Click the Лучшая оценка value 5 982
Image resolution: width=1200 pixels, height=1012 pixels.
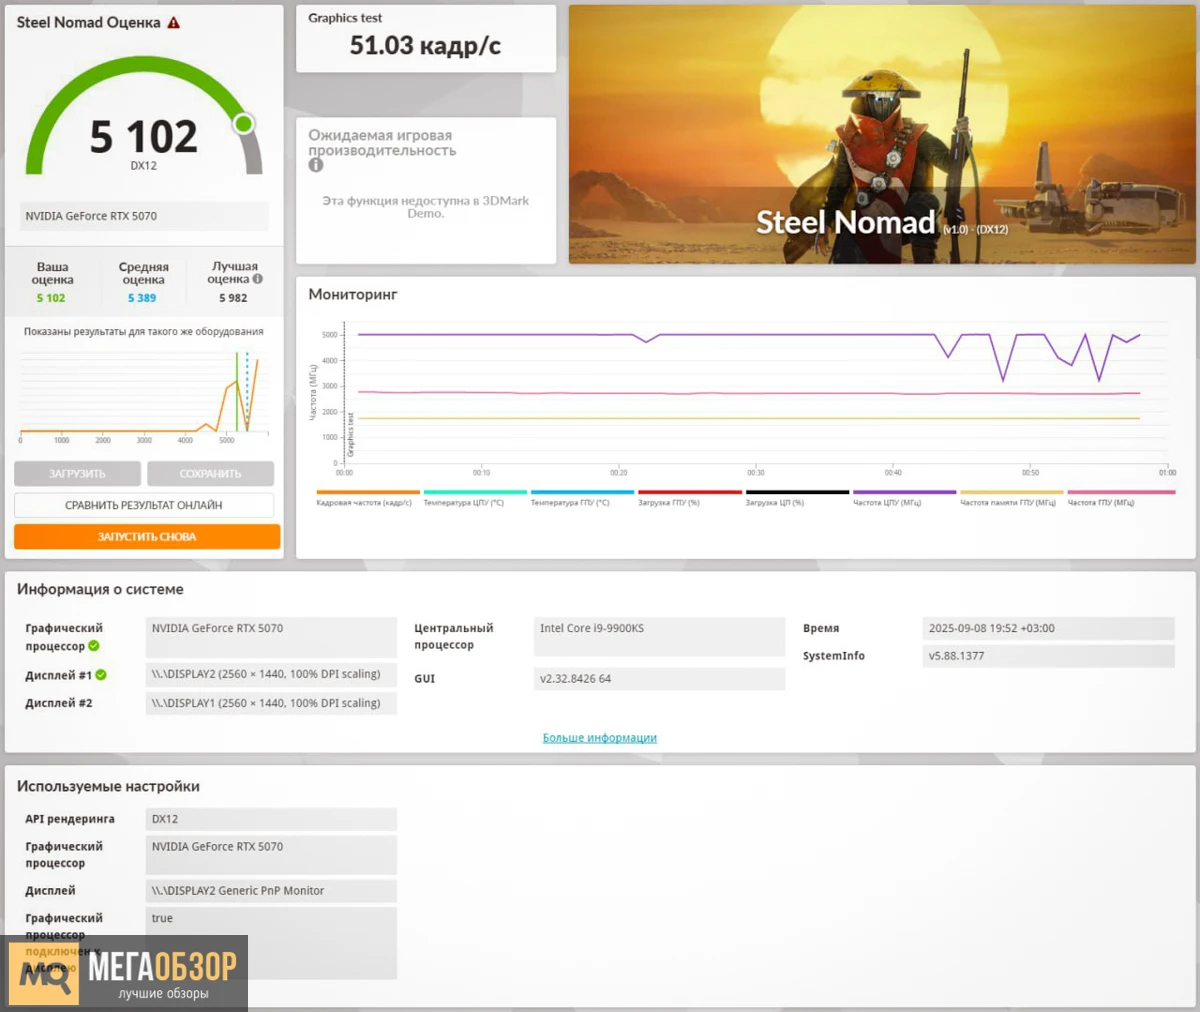pyautogui.click(x=233, y=298)
